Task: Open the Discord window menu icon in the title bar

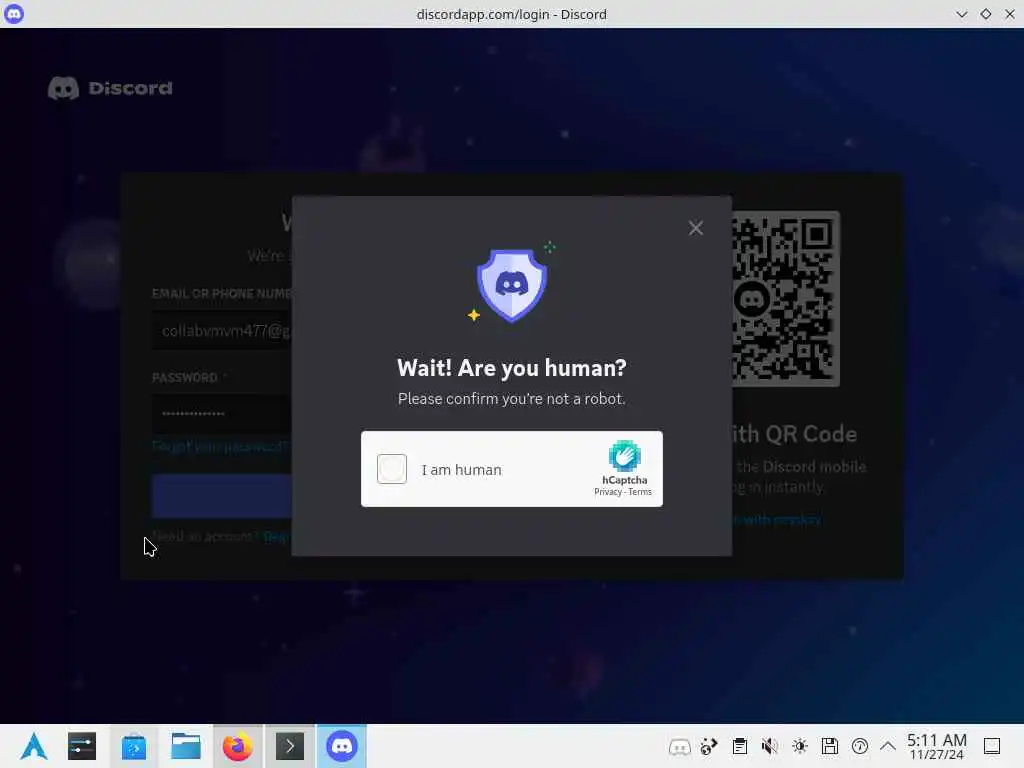Action: (14, 14)
